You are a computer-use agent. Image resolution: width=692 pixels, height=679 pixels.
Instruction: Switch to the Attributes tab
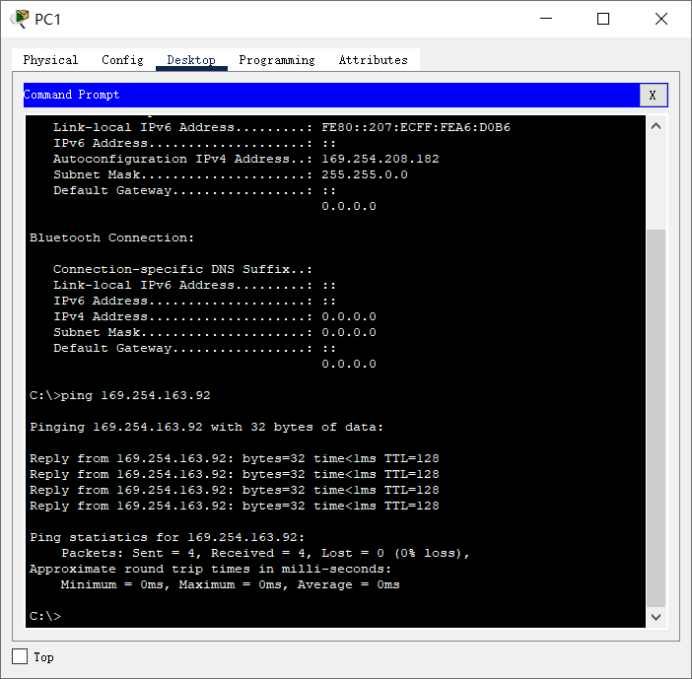[373, 60]
